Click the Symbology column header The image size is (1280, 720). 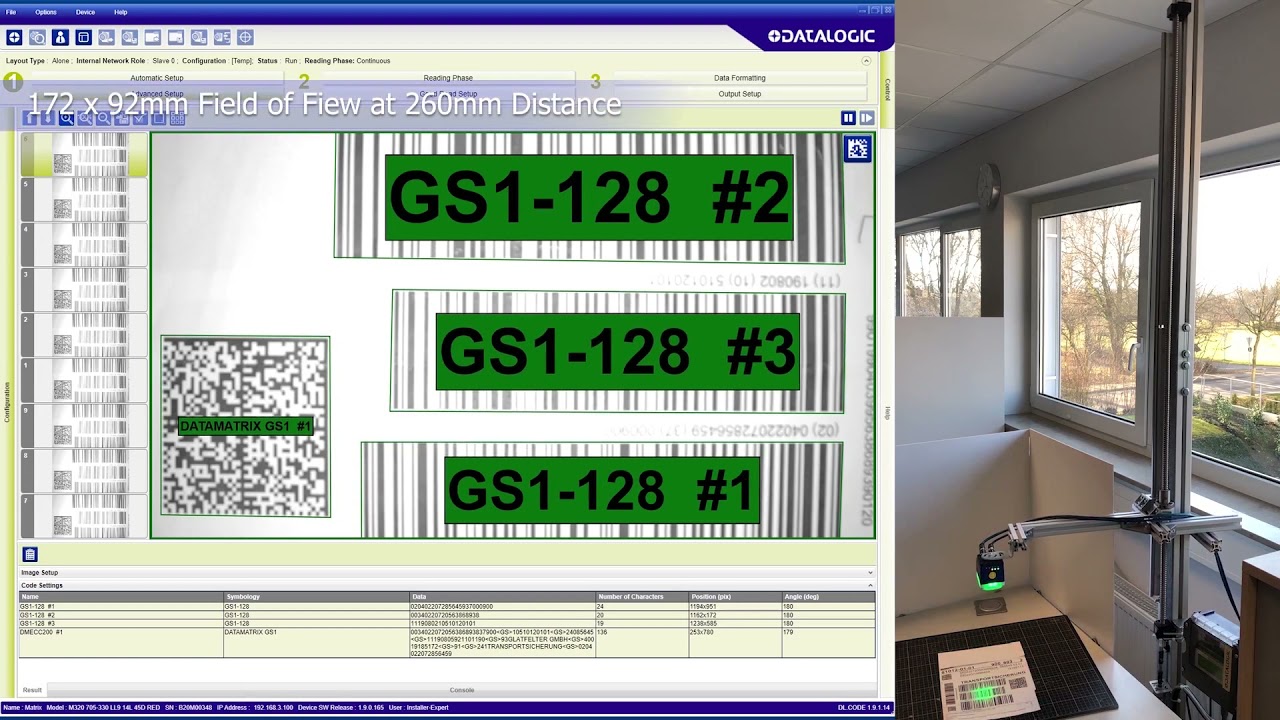pos(316,597)
